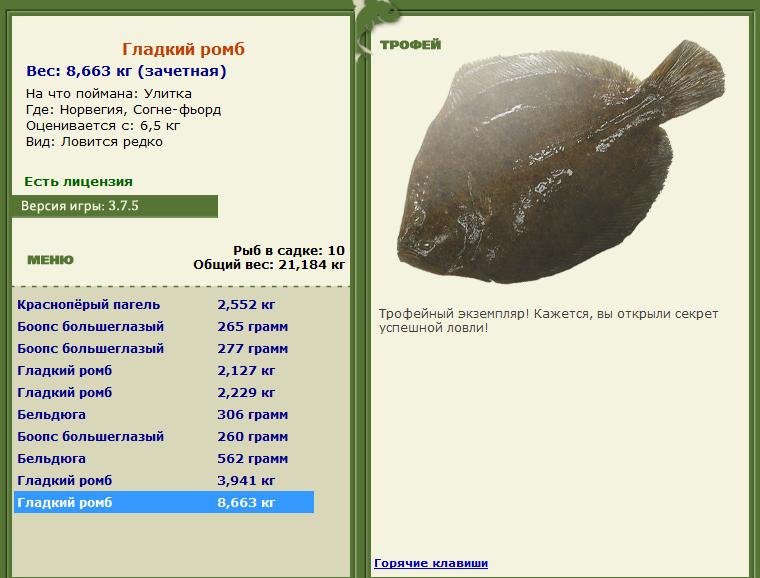Select the Краснопёрый пагель row
The height and width of the screenshot is (578, 760).
tap(164, 305)
